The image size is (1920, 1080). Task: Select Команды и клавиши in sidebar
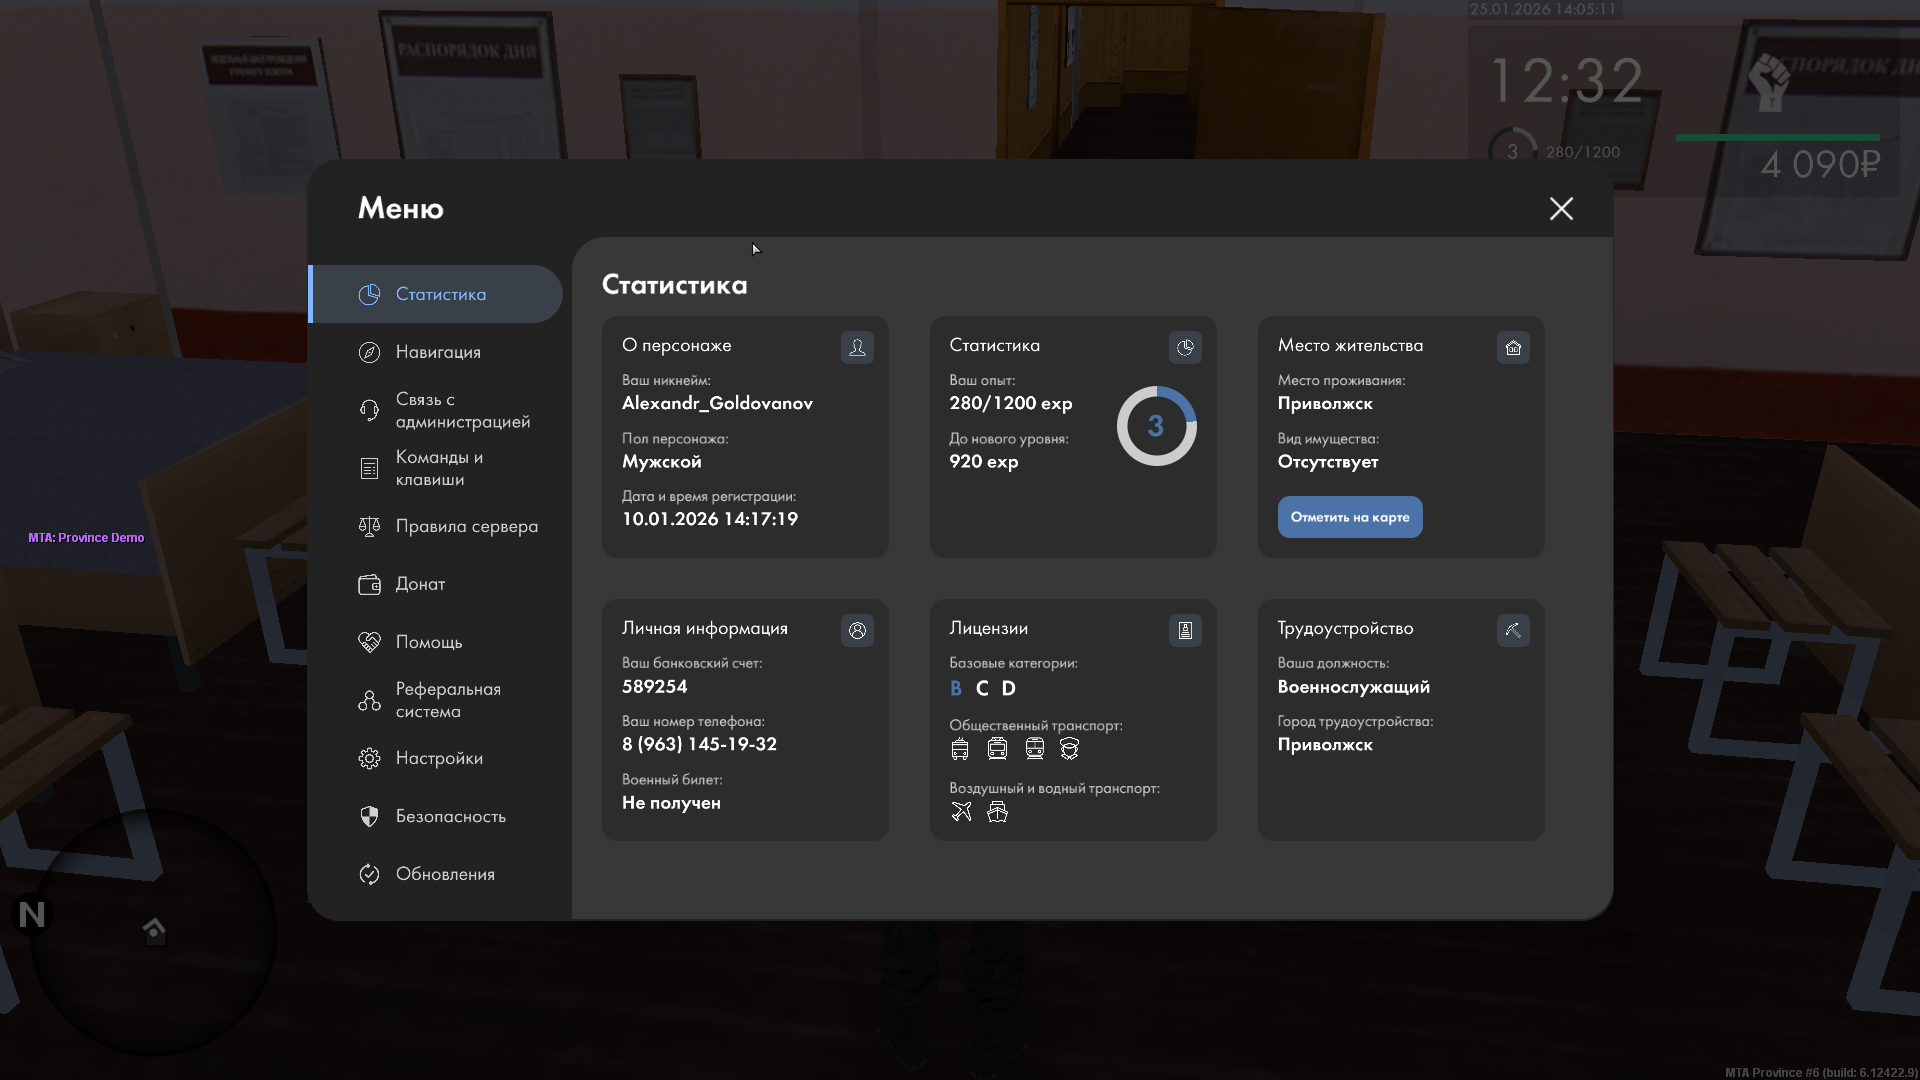click(x=438, y=468)
